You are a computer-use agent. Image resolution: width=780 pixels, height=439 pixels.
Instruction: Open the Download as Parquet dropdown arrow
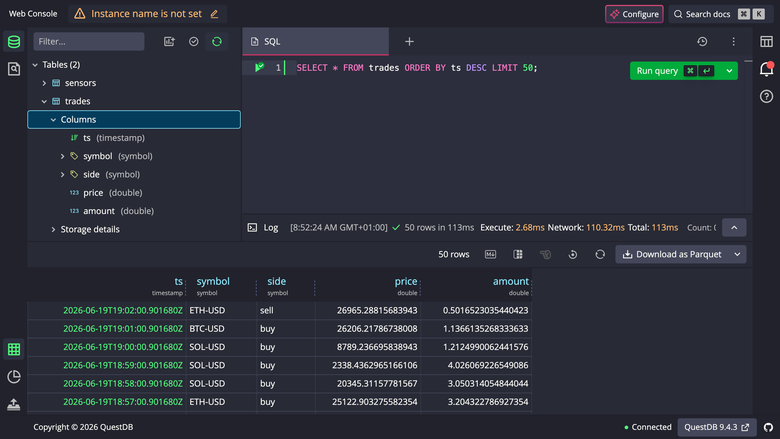(737, 255)
